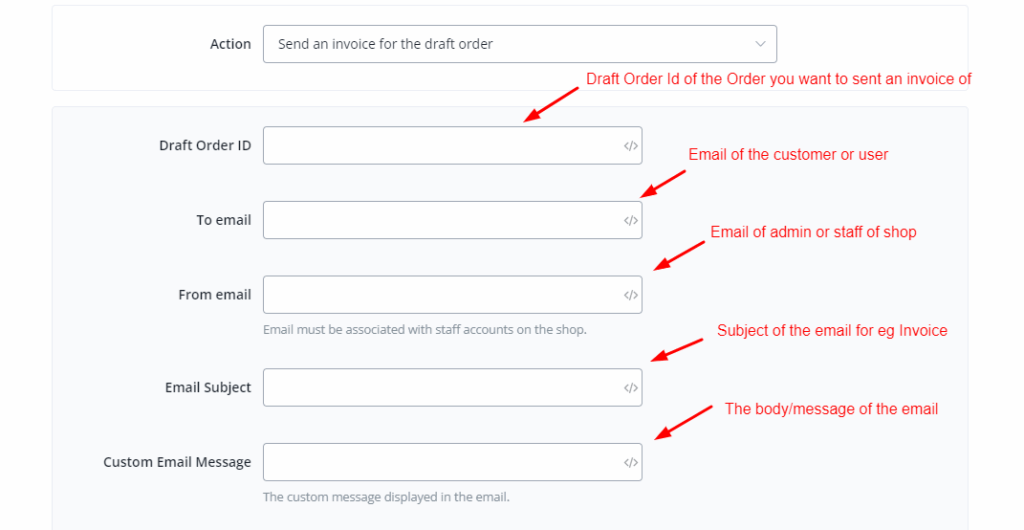Click into the Email Subject text field
The height and width of the screenshot is (530, 1024).
[x=440, y=388]
